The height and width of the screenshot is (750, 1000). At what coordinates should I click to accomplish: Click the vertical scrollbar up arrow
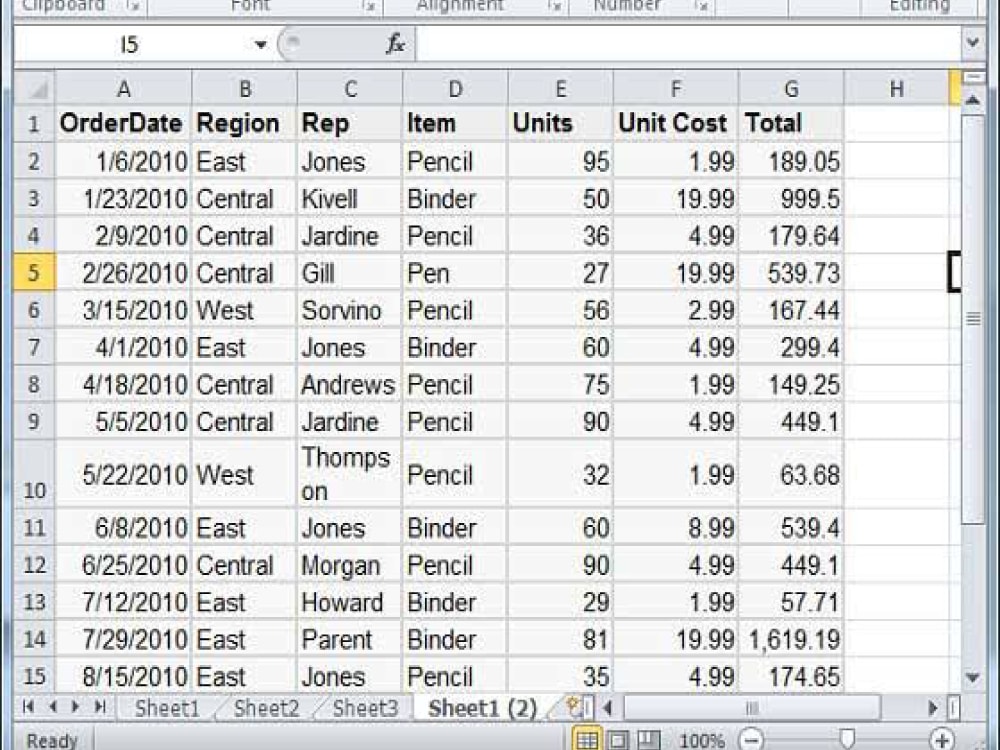click(973, 99)
